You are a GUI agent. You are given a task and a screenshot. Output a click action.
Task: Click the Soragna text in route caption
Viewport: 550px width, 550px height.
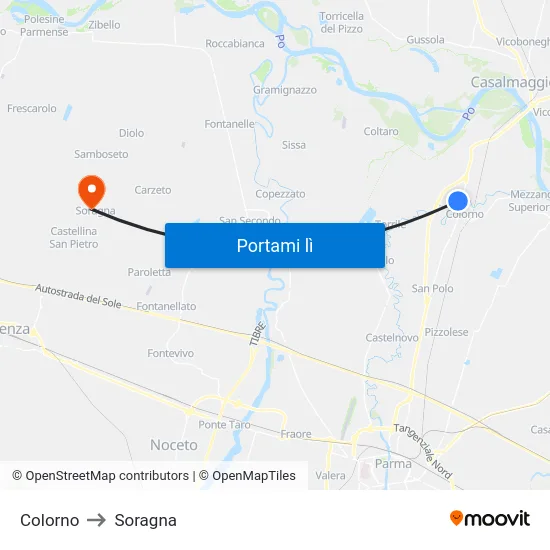point(145,521)
